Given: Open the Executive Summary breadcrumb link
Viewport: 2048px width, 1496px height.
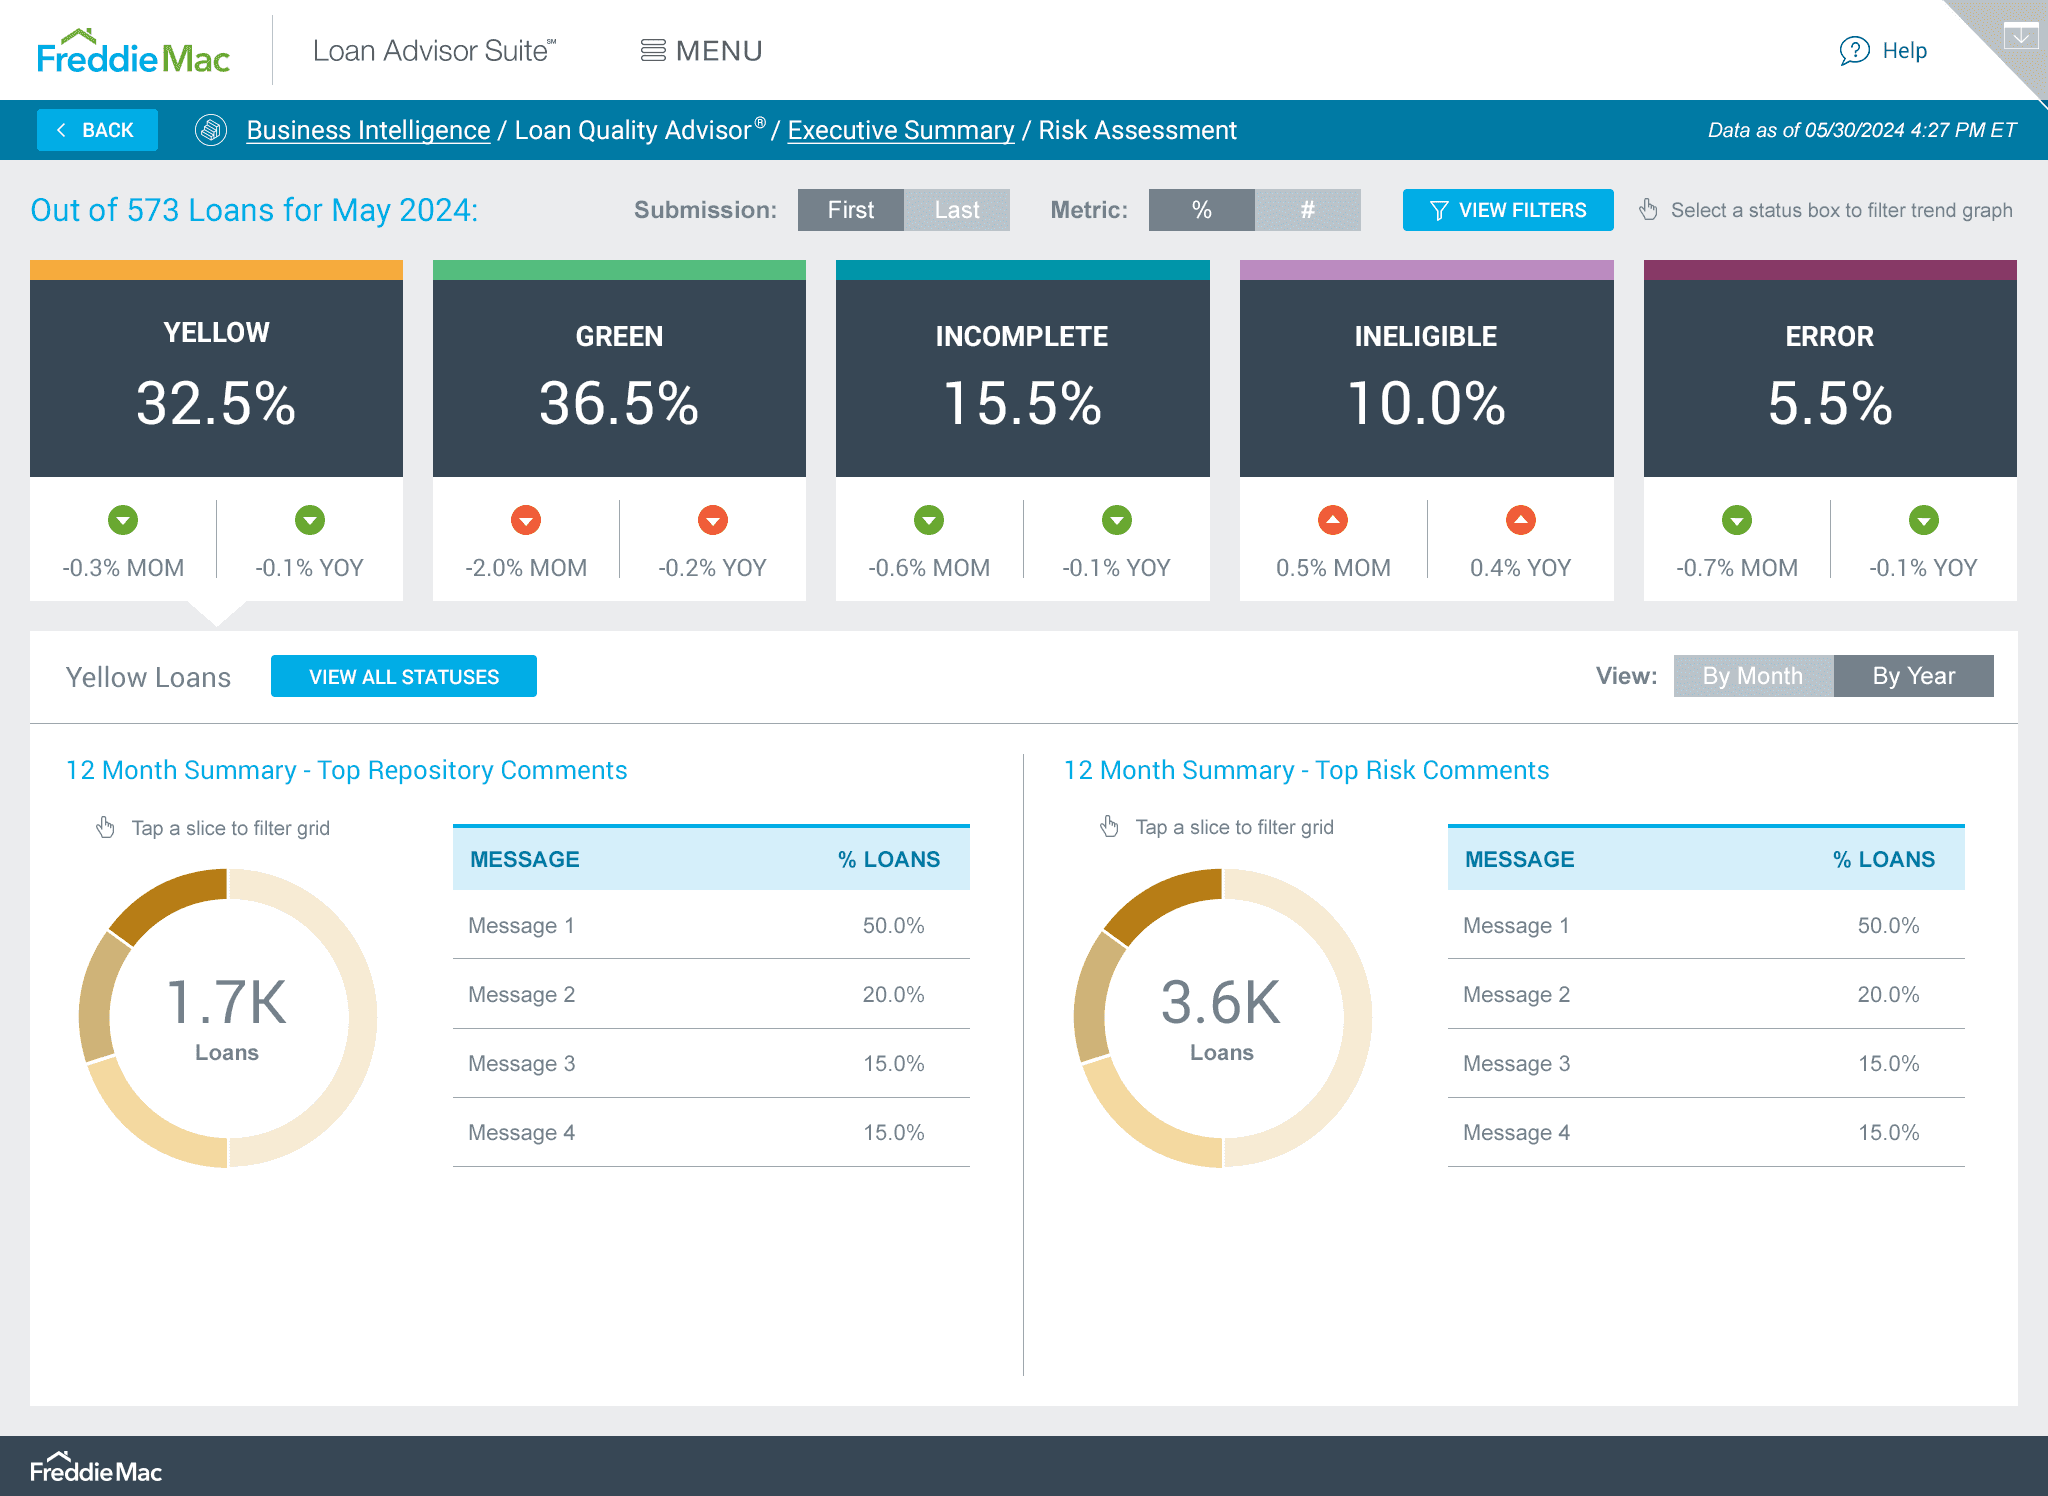Looking at the screenshot, I should 900,130.
